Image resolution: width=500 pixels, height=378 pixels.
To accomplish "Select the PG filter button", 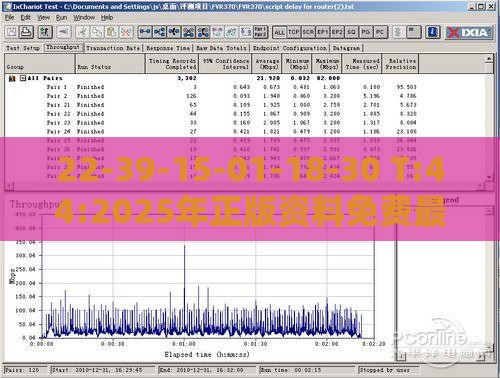I will [366, 32].
